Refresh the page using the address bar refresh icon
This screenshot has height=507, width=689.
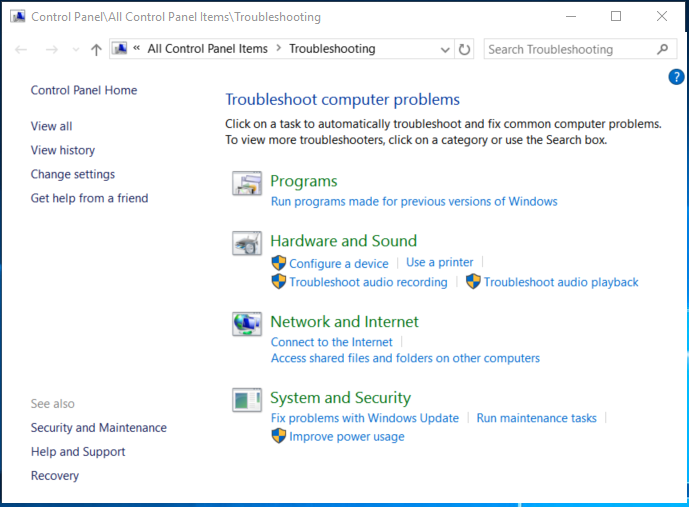(464, 49)
